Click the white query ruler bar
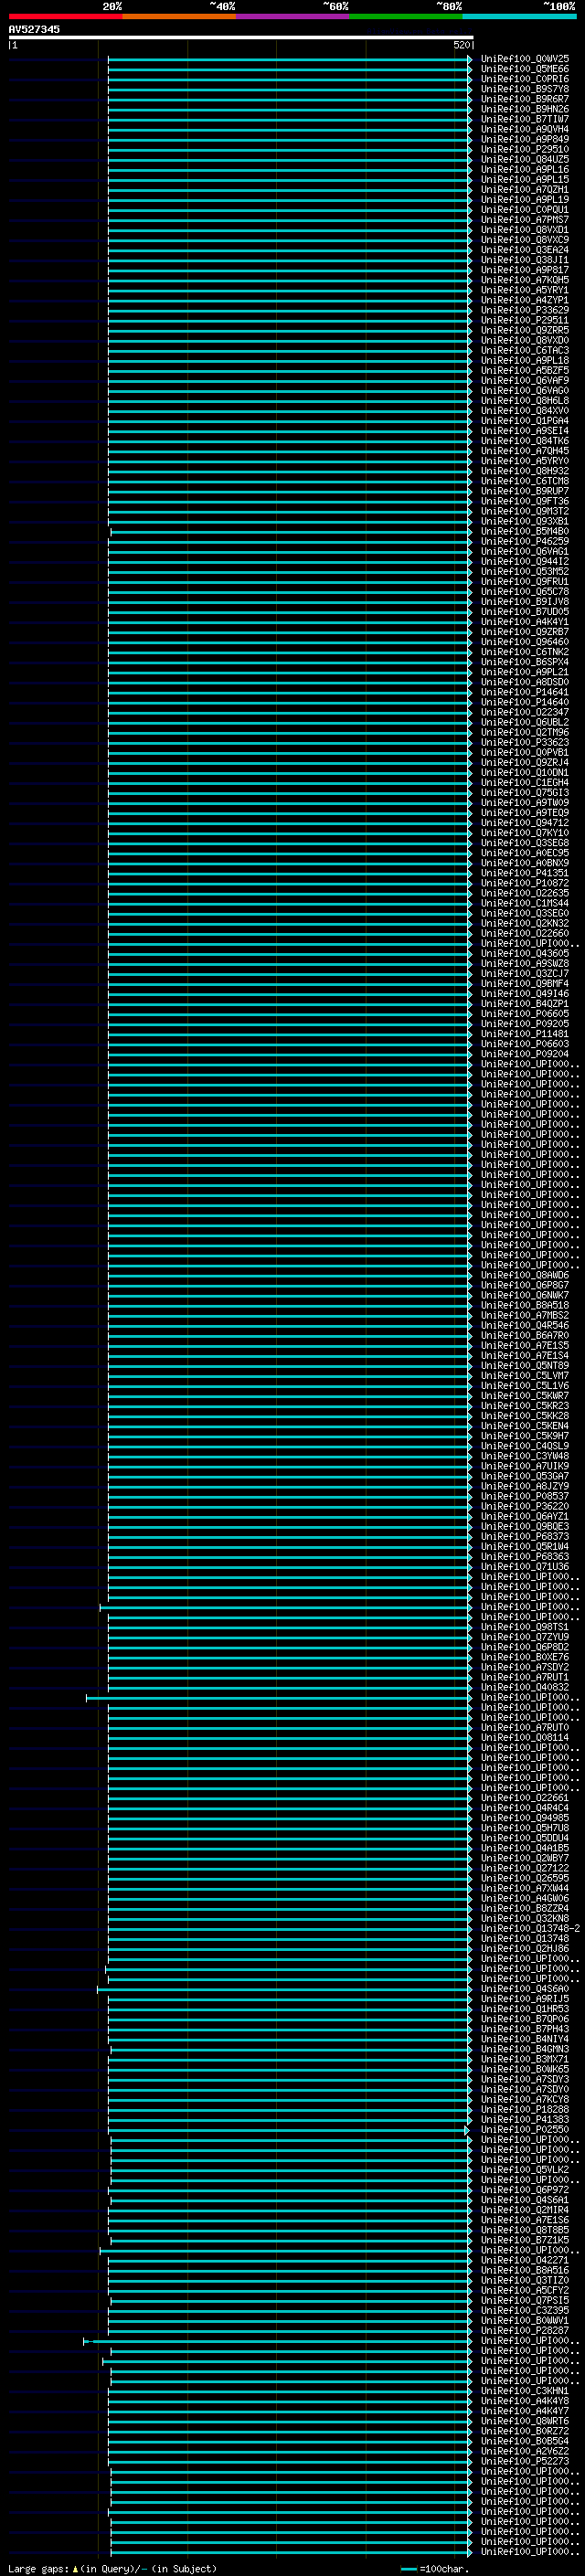Viewport: 585px width, 2576px height. [241, 37]
